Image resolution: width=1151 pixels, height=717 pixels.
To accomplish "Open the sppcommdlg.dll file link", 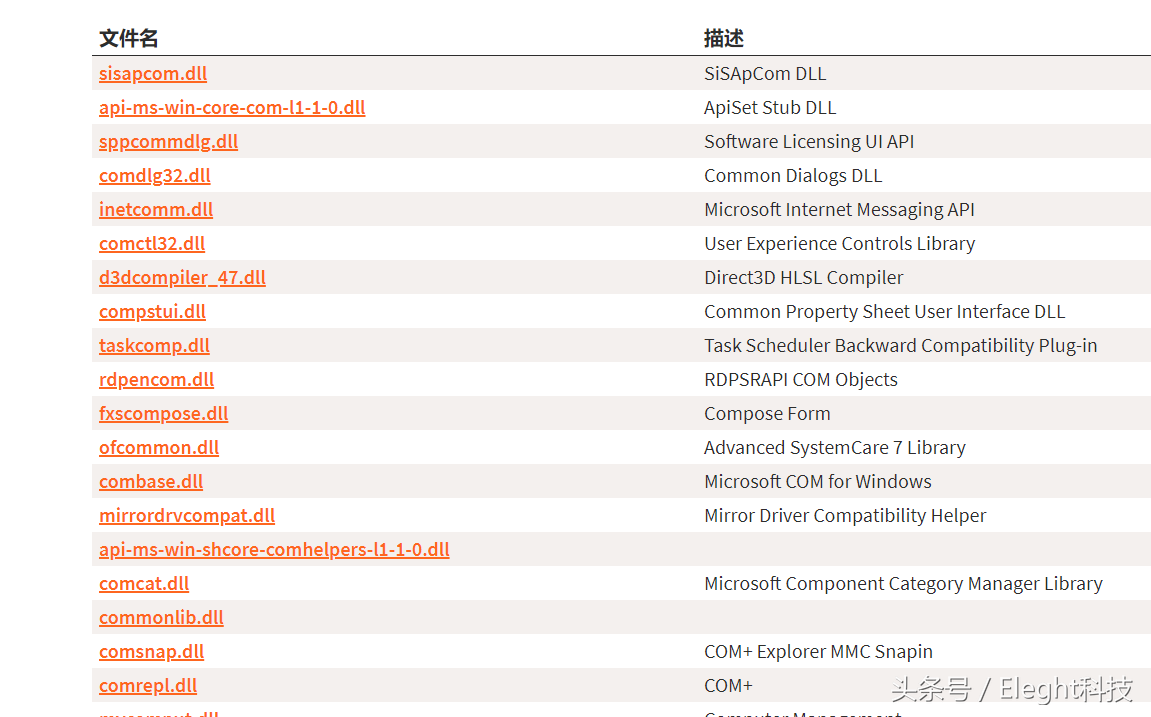I will tap(168, 142).
